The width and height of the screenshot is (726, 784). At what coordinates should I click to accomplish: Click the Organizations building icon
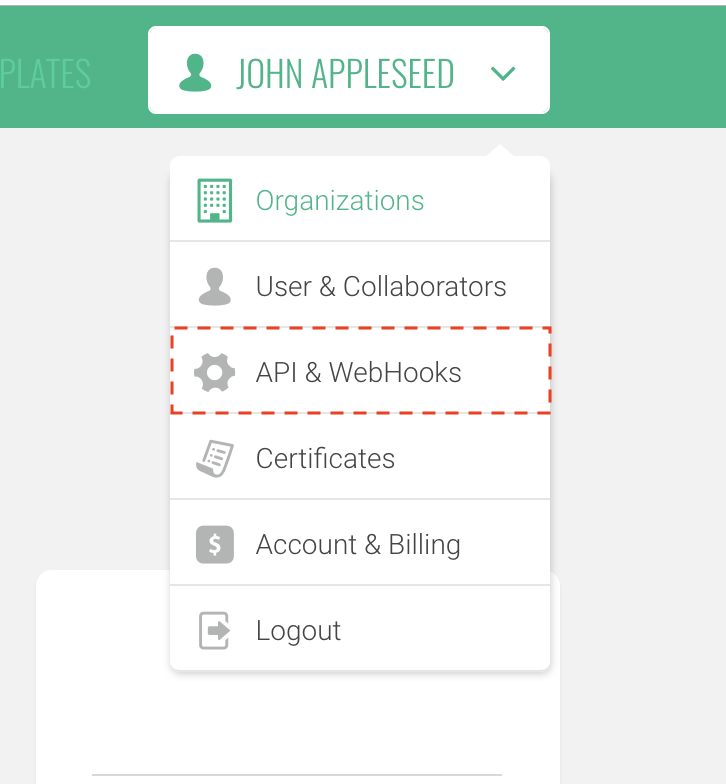[214, 200]
